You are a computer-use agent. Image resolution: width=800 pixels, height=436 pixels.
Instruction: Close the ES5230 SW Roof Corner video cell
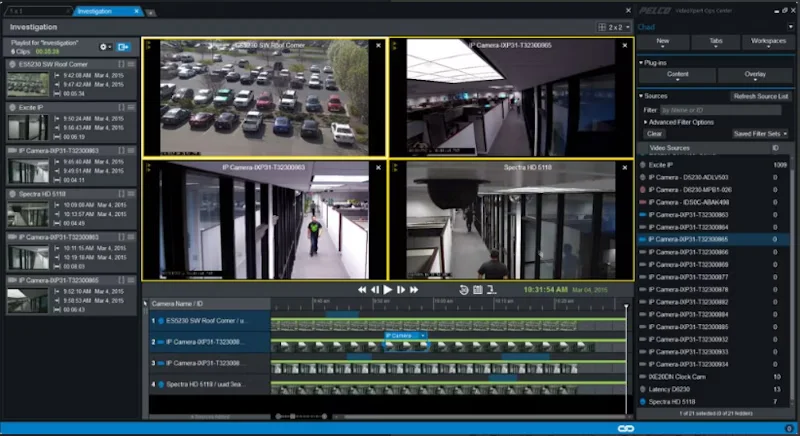click(x=378, y=45)
